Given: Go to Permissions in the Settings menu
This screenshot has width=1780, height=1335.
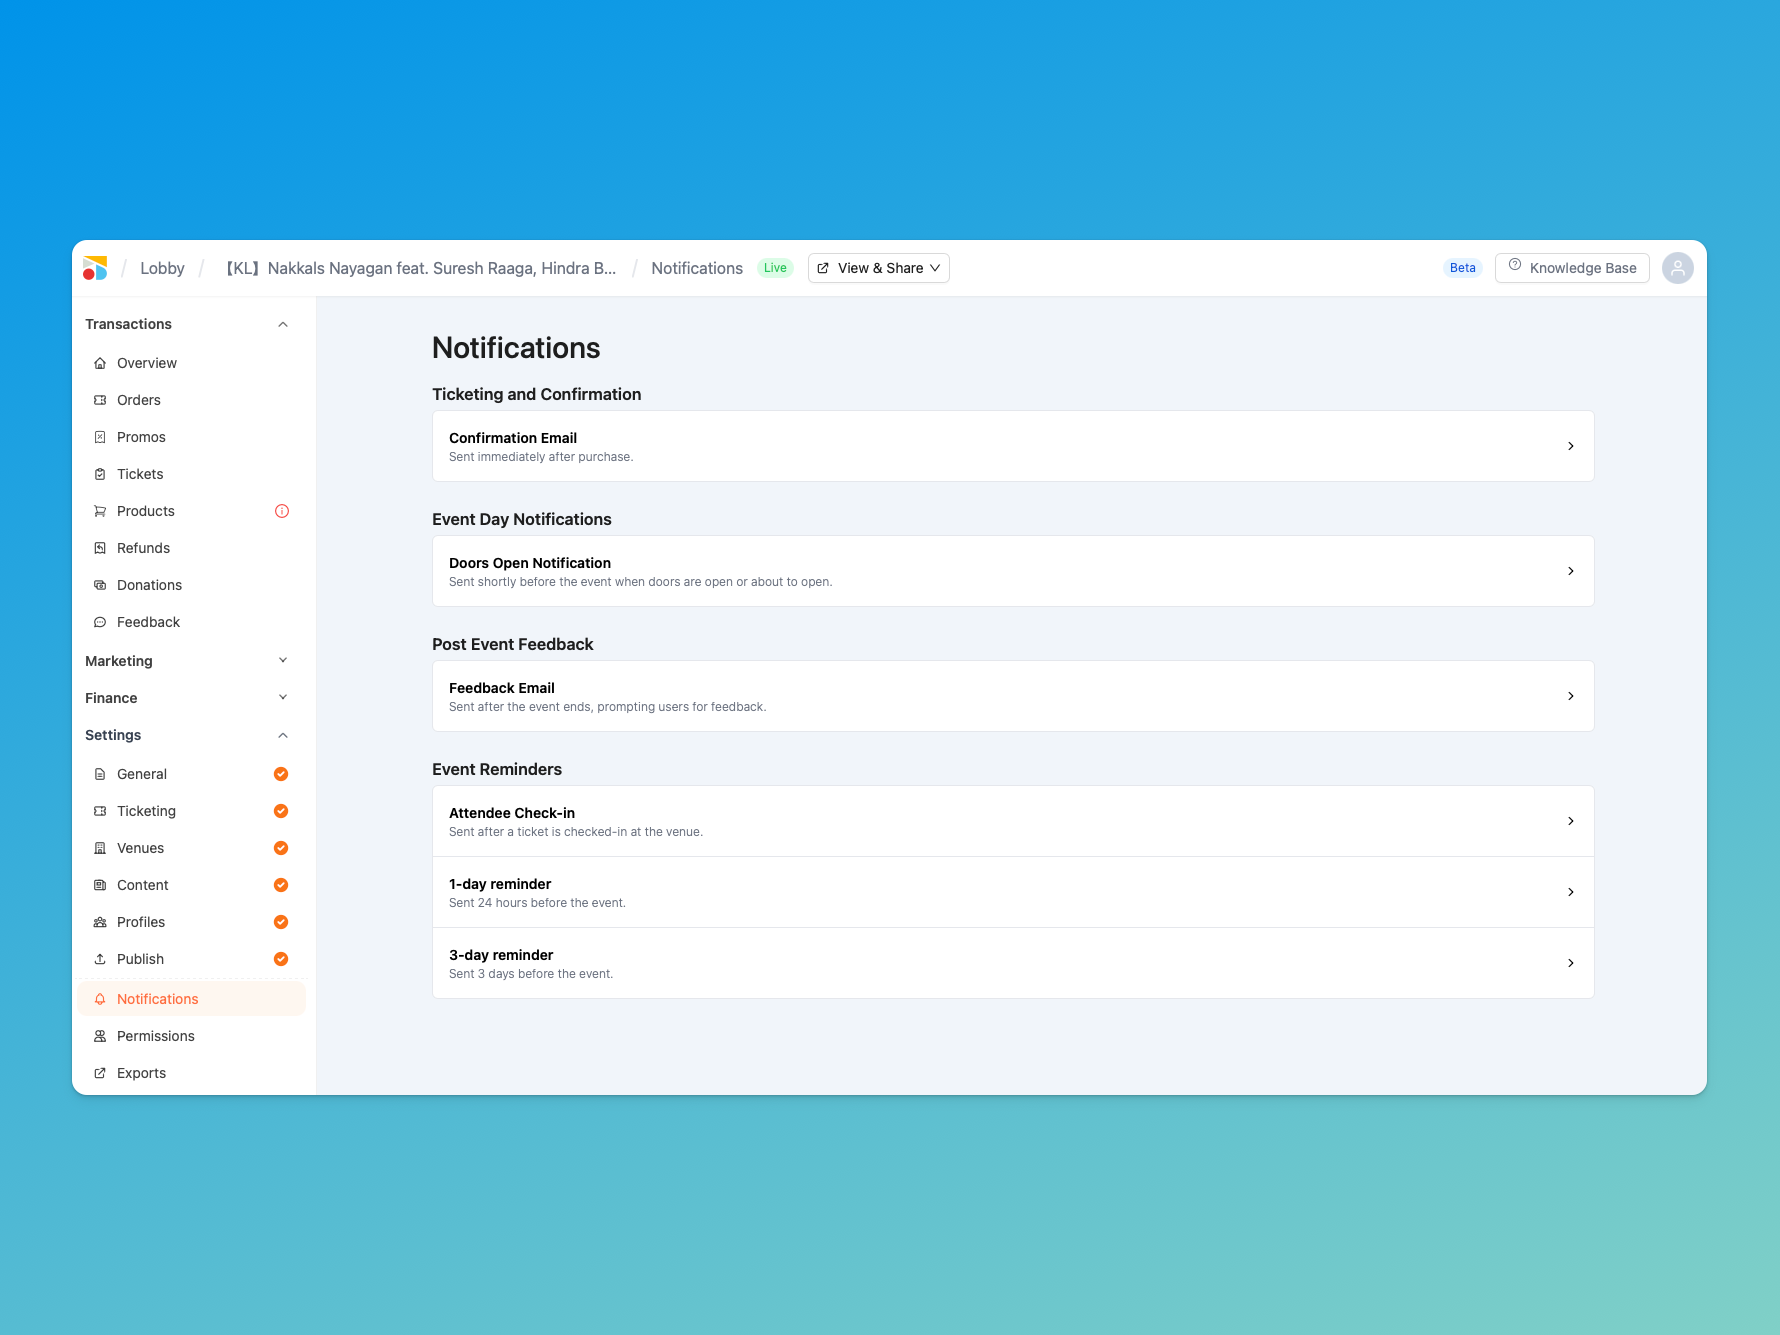Looking at the screenshot, I should point(156,1036).
